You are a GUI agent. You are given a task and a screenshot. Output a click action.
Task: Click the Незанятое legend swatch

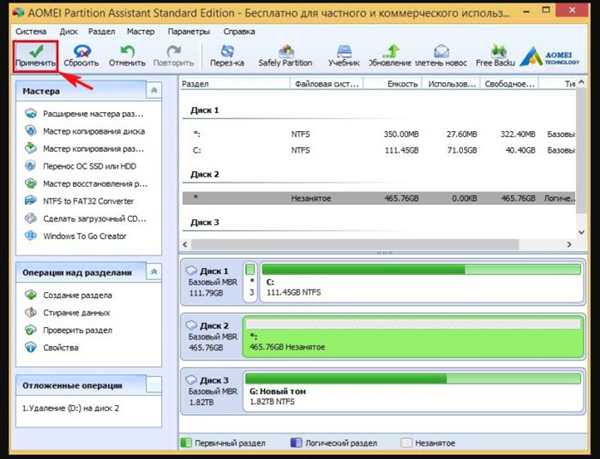tap(406, 443)
